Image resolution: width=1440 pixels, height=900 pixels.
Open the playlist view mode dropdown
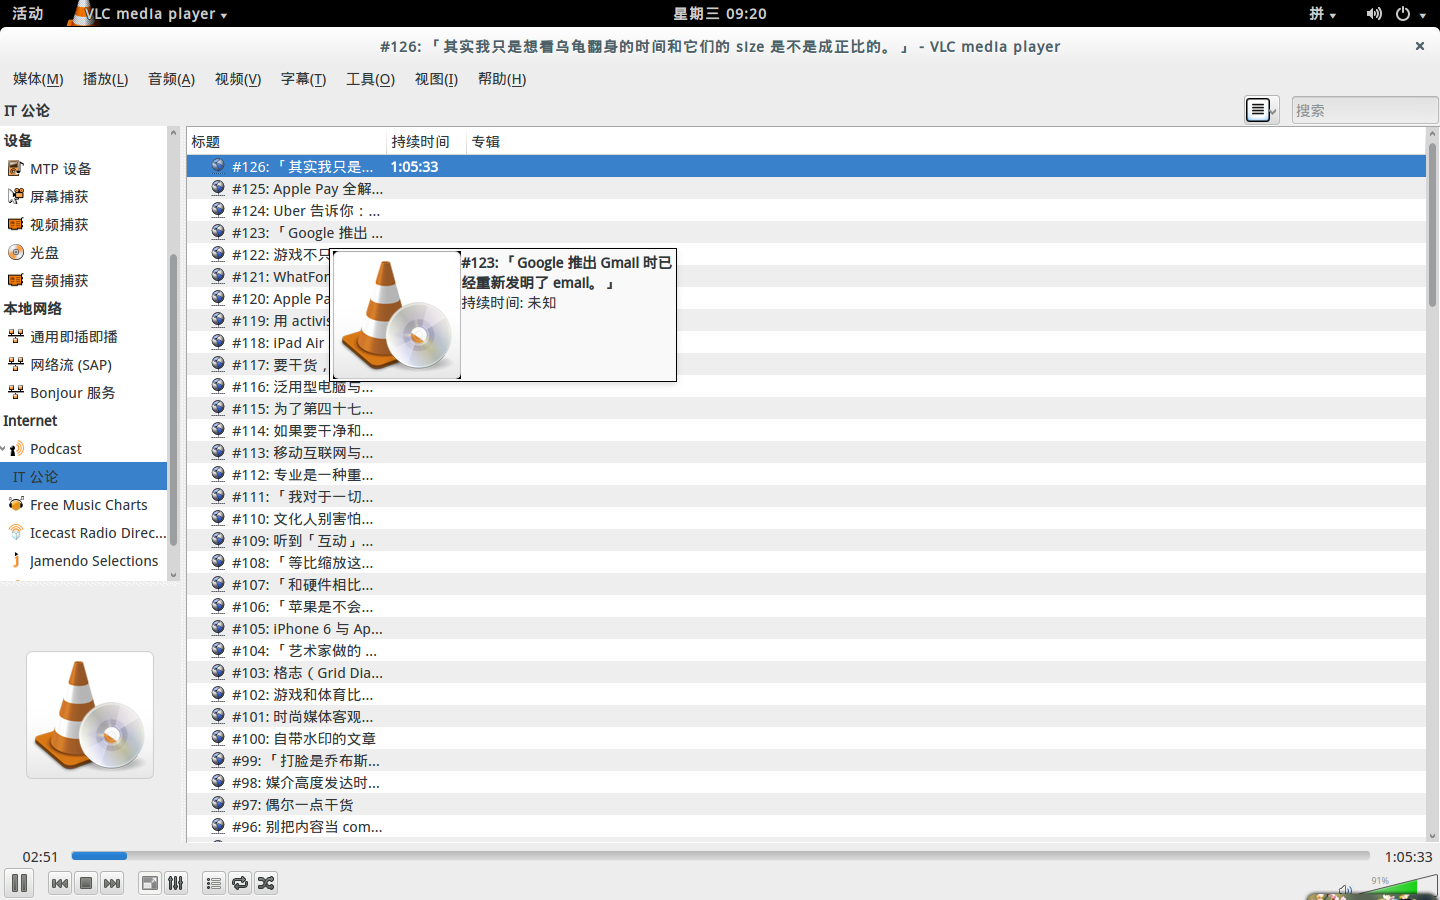coord(1262,110)
